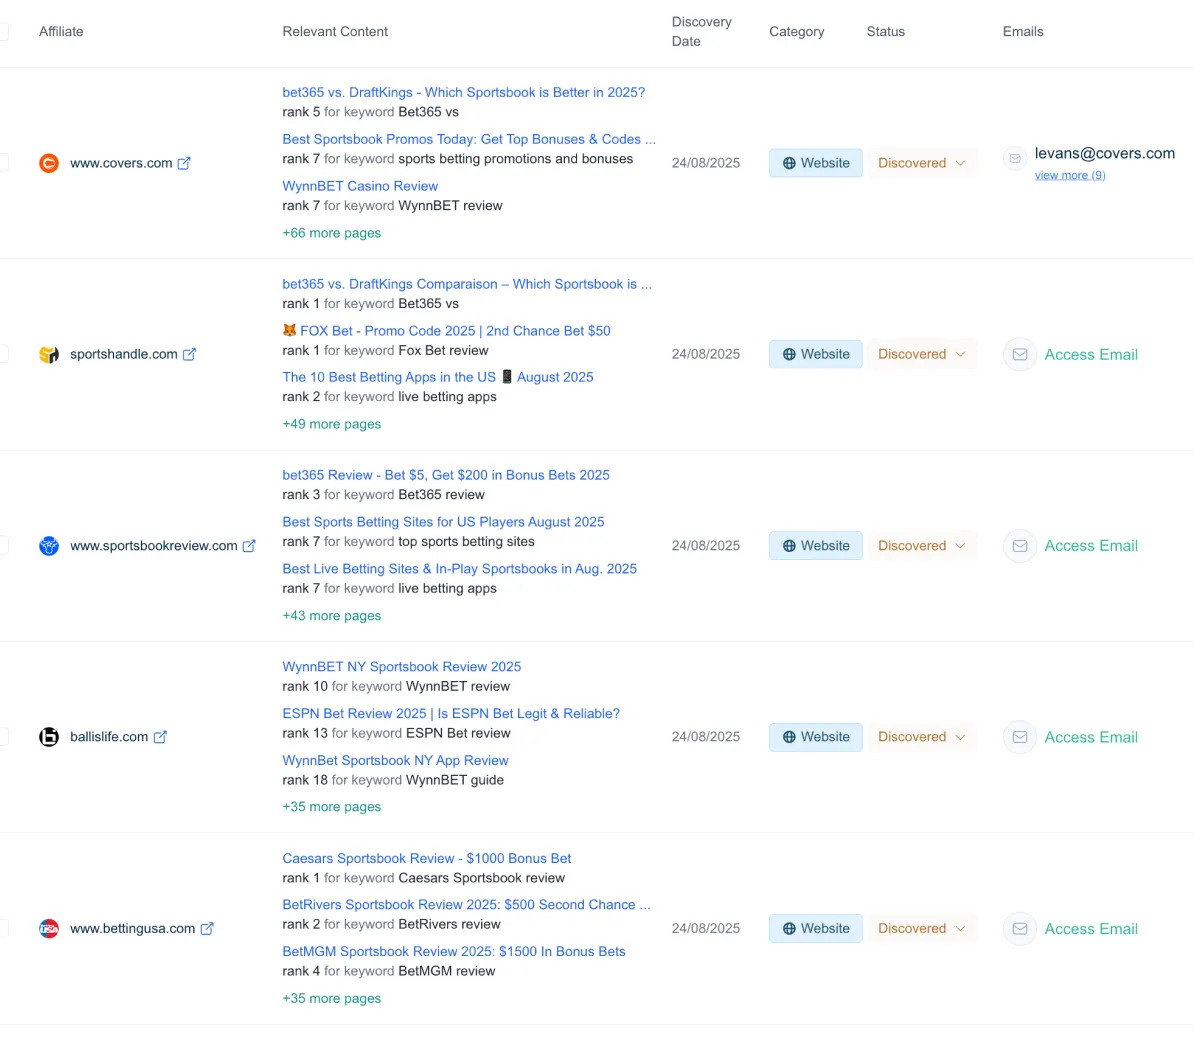Click the sportshandle.com affiliate name

(123, 354)
